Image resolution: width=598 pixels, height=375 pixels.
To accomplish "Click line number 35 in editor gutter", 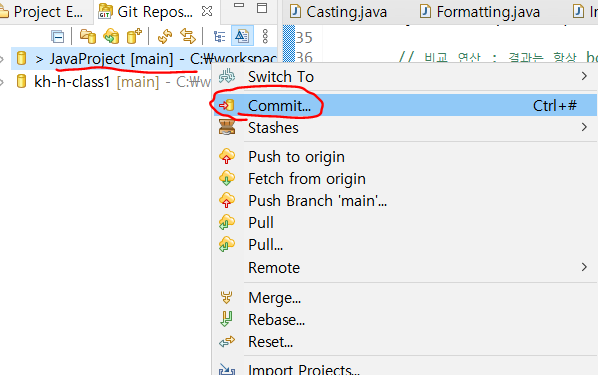I will [x=304, y=38].
